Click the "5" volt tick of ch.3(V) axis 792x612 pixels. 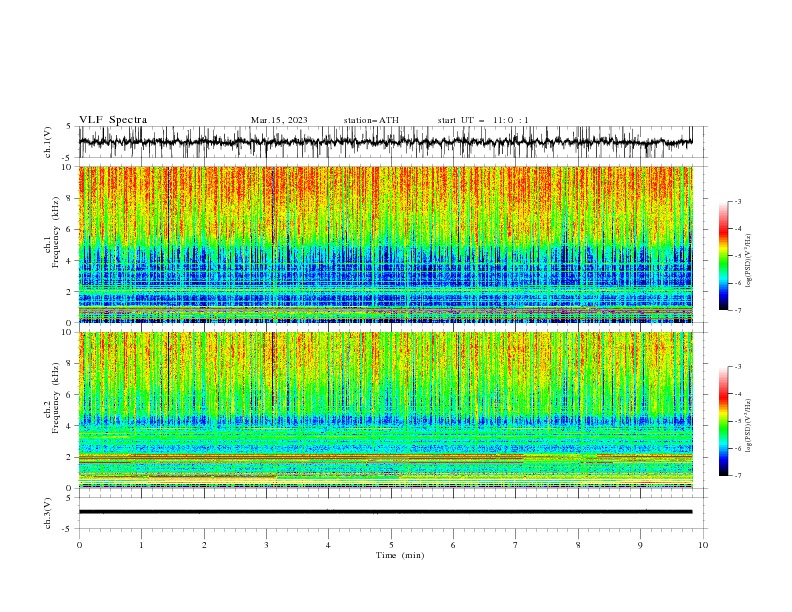click(x=71, y=498)
